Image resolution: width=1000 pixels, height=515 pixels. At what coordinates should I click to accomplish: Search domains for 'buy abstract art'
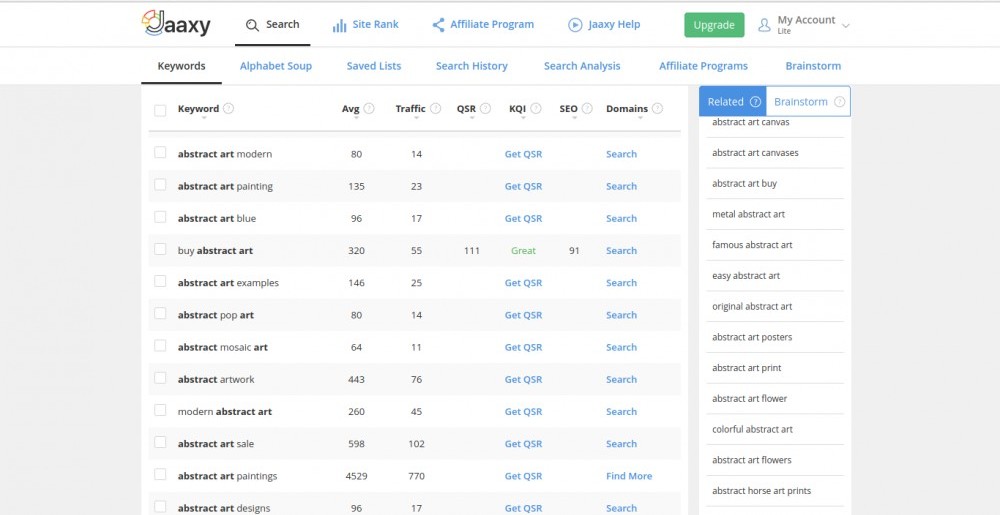[x=621, y=250]
